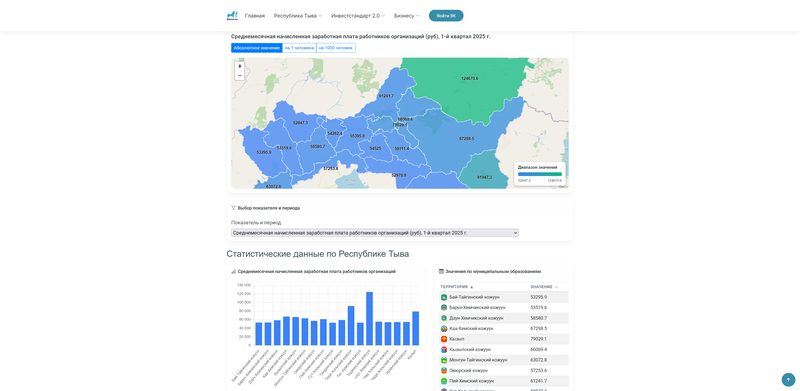Click the Войти ВК login button
Image resolution: width=800 pixels, height=391 pixels.
446,16
